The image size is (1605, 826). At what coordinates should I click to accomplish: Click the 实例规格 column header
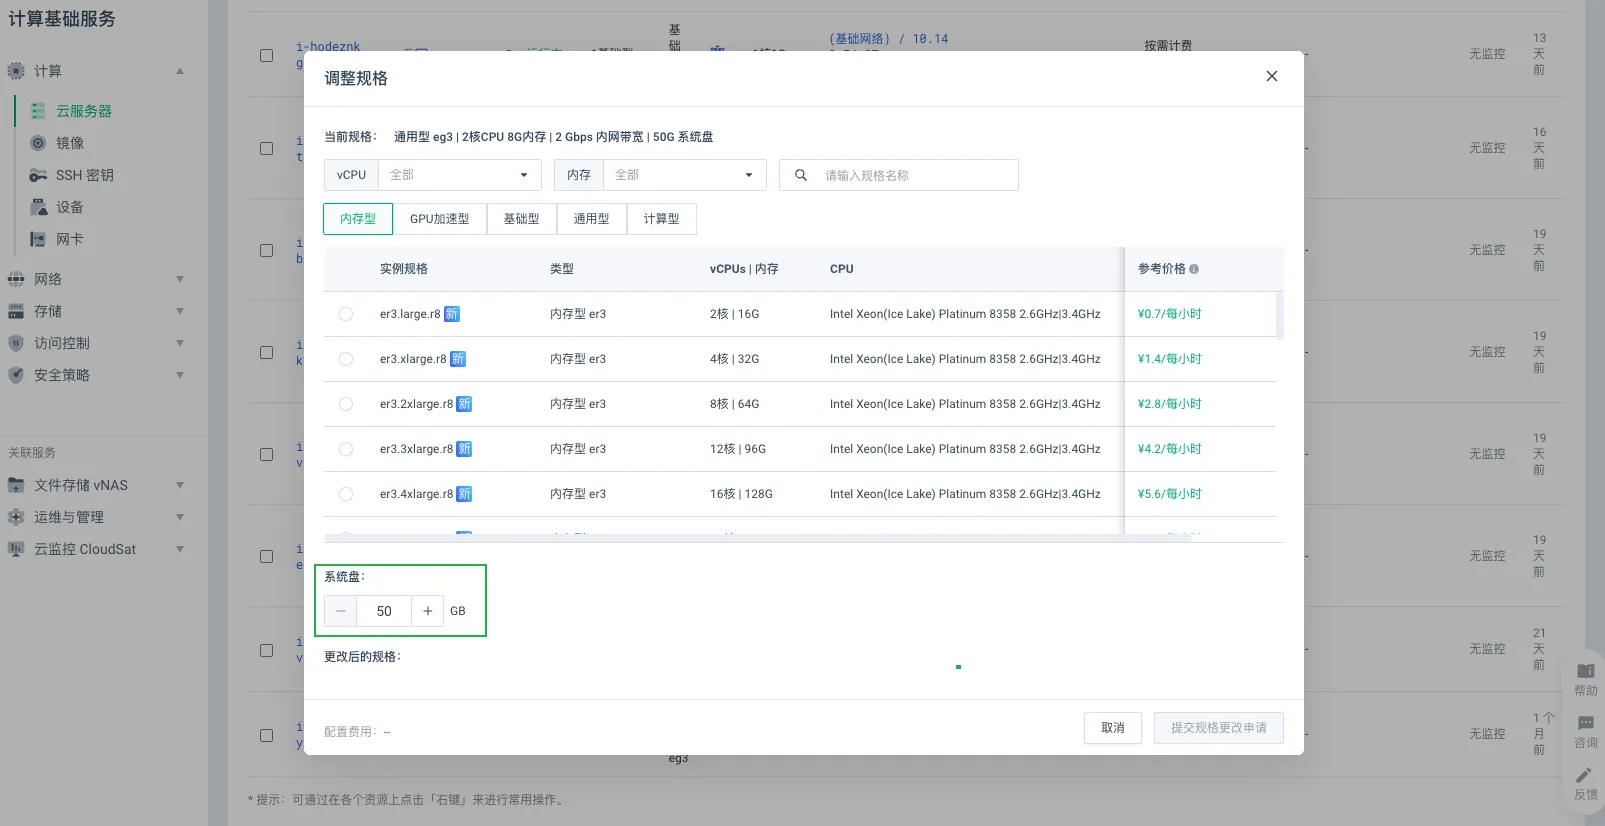tap(404, 269)
